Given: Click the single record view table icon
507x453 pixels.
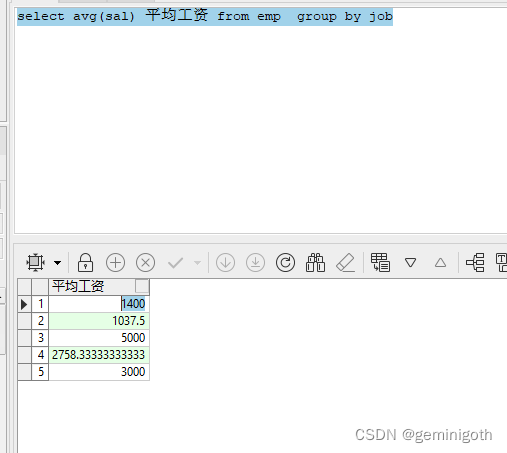Looking at the screenshot, I should pos(380,262).
